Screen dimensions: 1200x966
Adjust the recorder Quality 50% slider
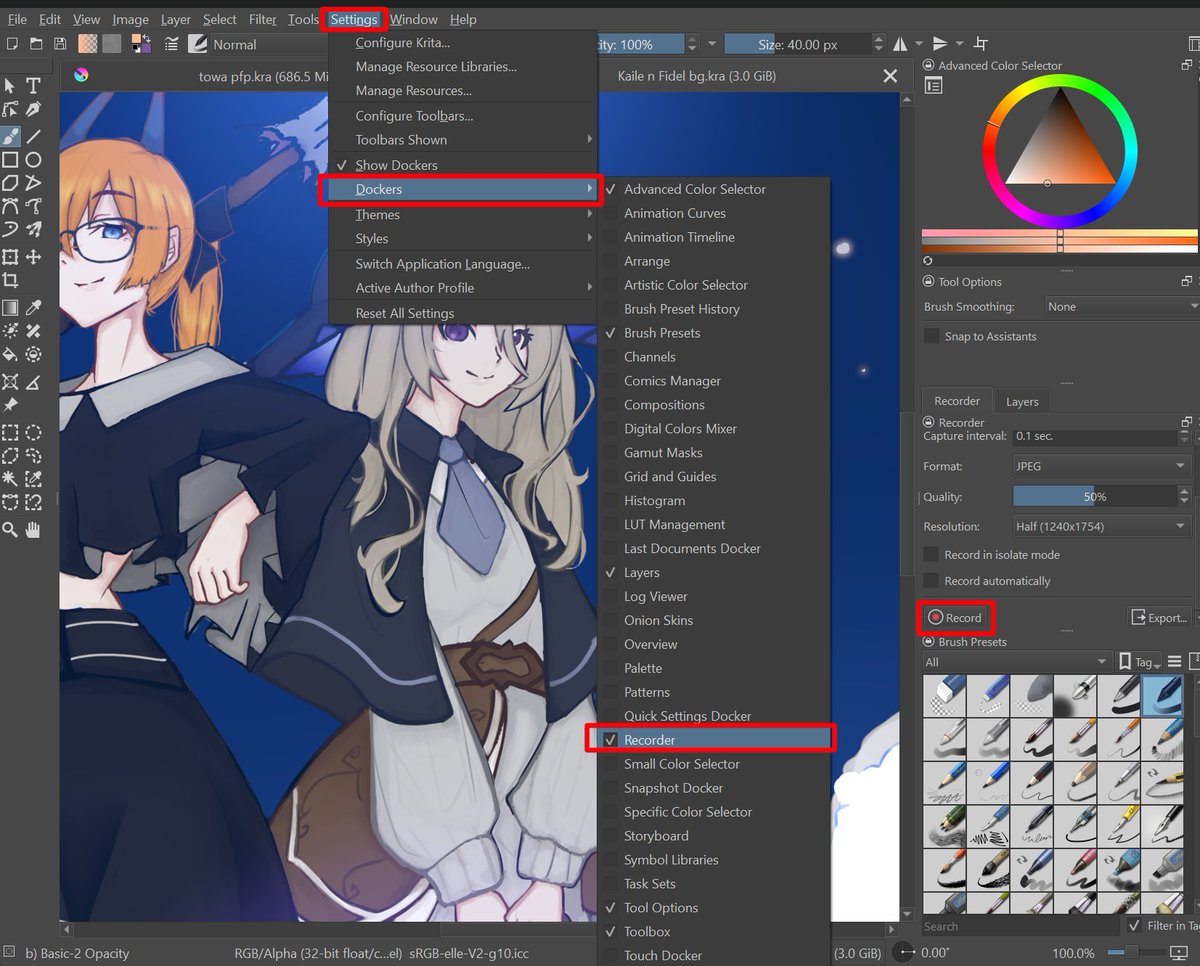point(1095,496)
